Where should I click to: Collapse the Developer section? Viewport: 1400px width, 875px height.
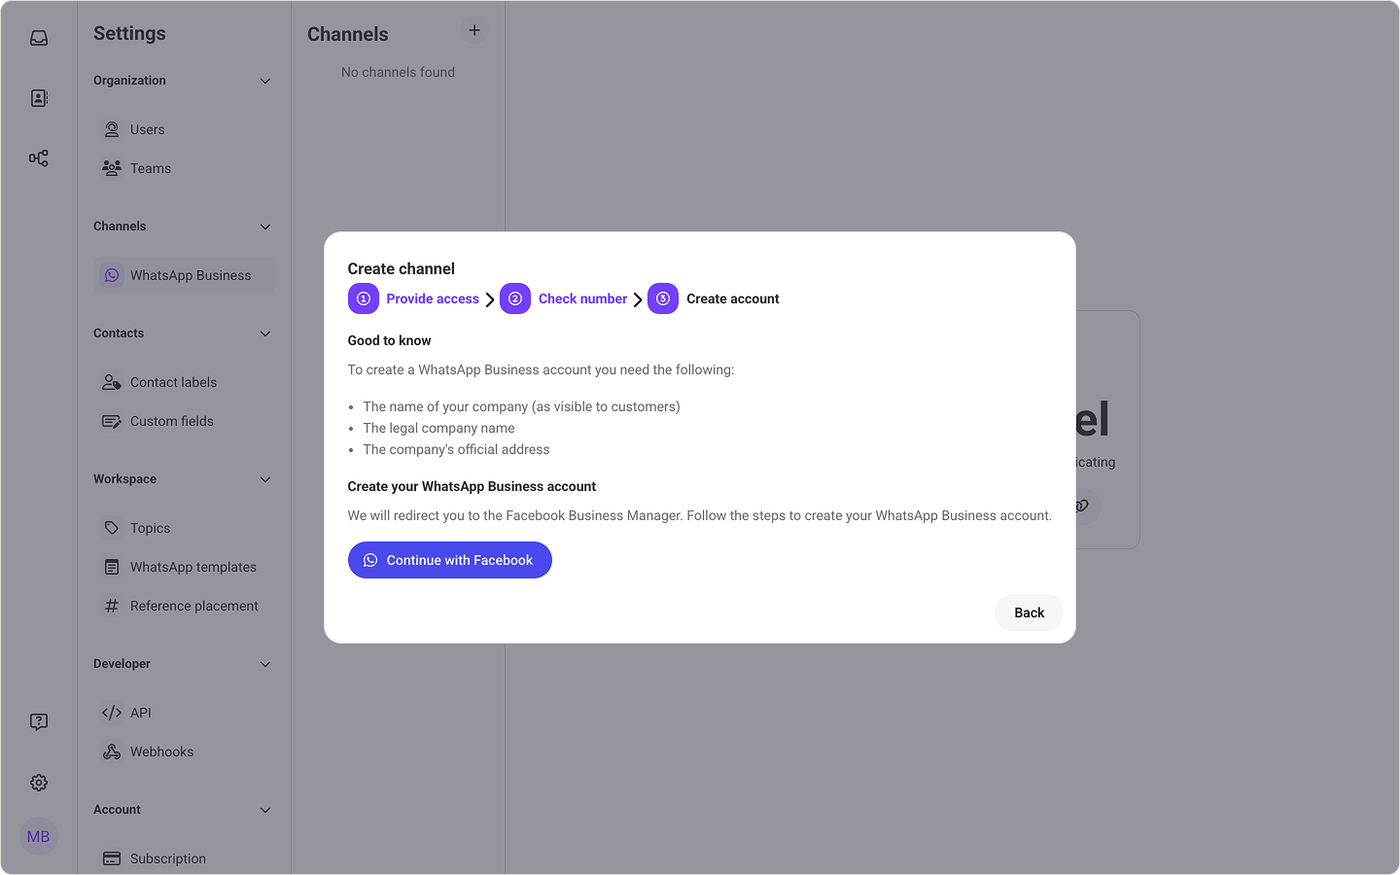265,664
